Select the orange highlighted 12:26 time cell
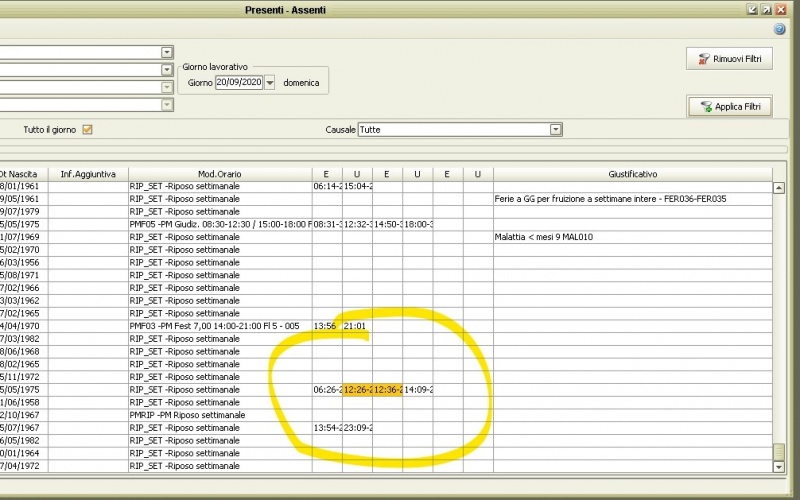This screenshot has height=500, width=800. click(x=357, y=389)
